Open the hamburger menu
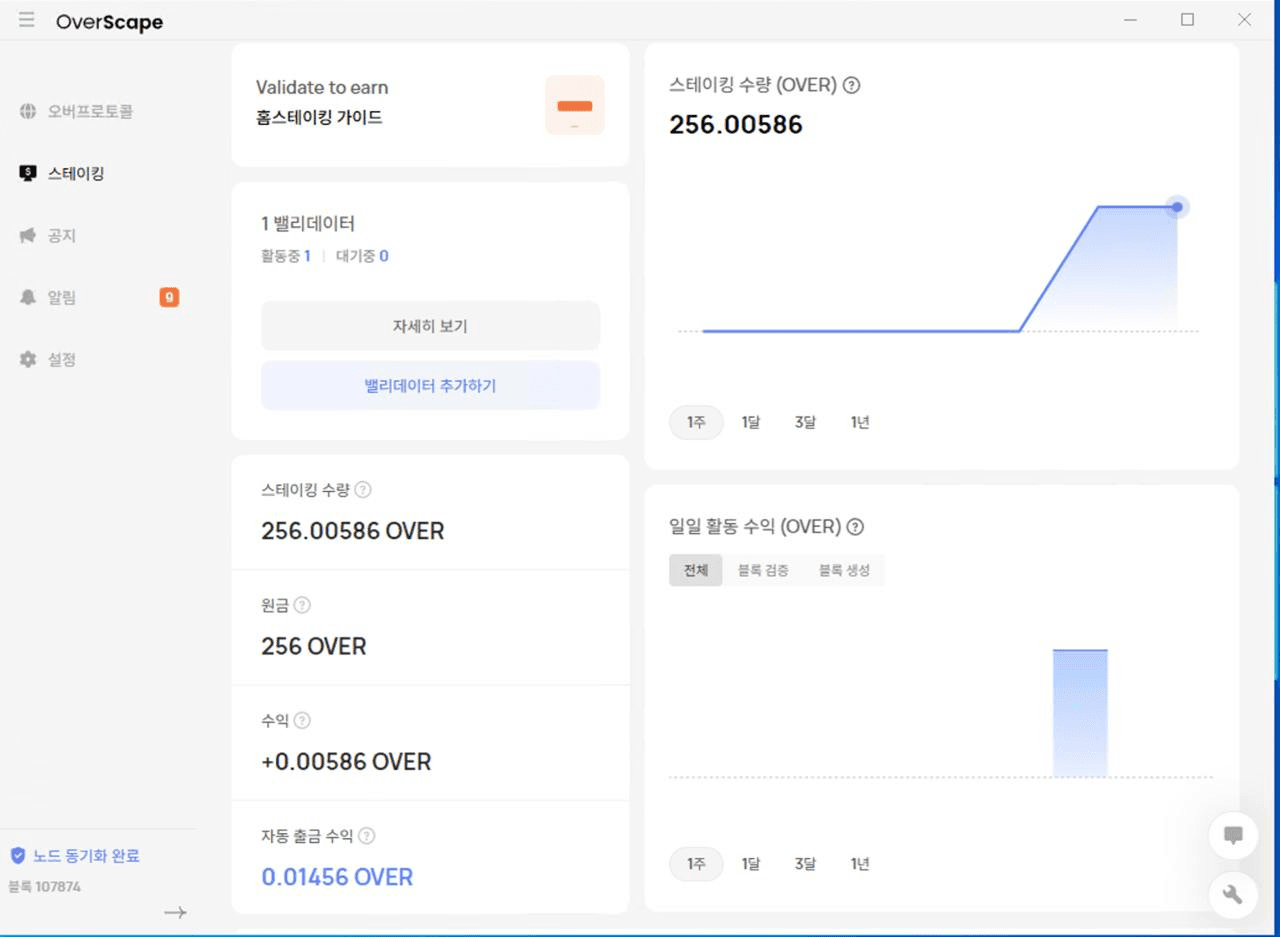This screenshot has height=937, width=1280. click(x=26, y=19)
